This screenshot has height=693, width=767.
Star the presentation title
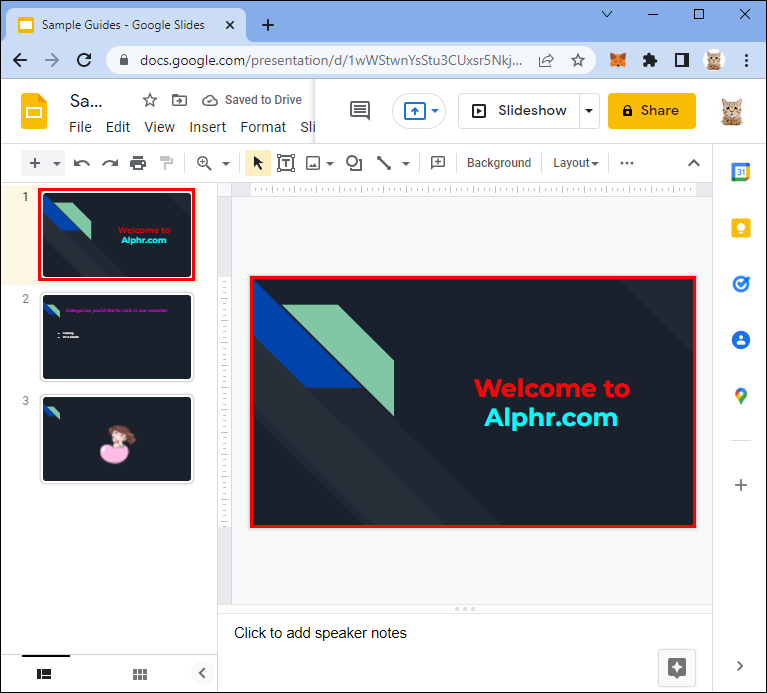[150, 100]
